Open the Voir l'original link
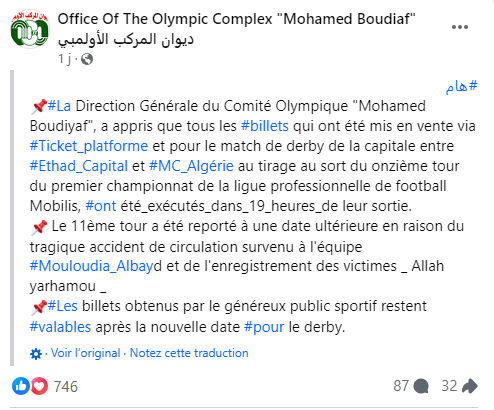This screenshot has height=410, width=494. coord(85,353)
